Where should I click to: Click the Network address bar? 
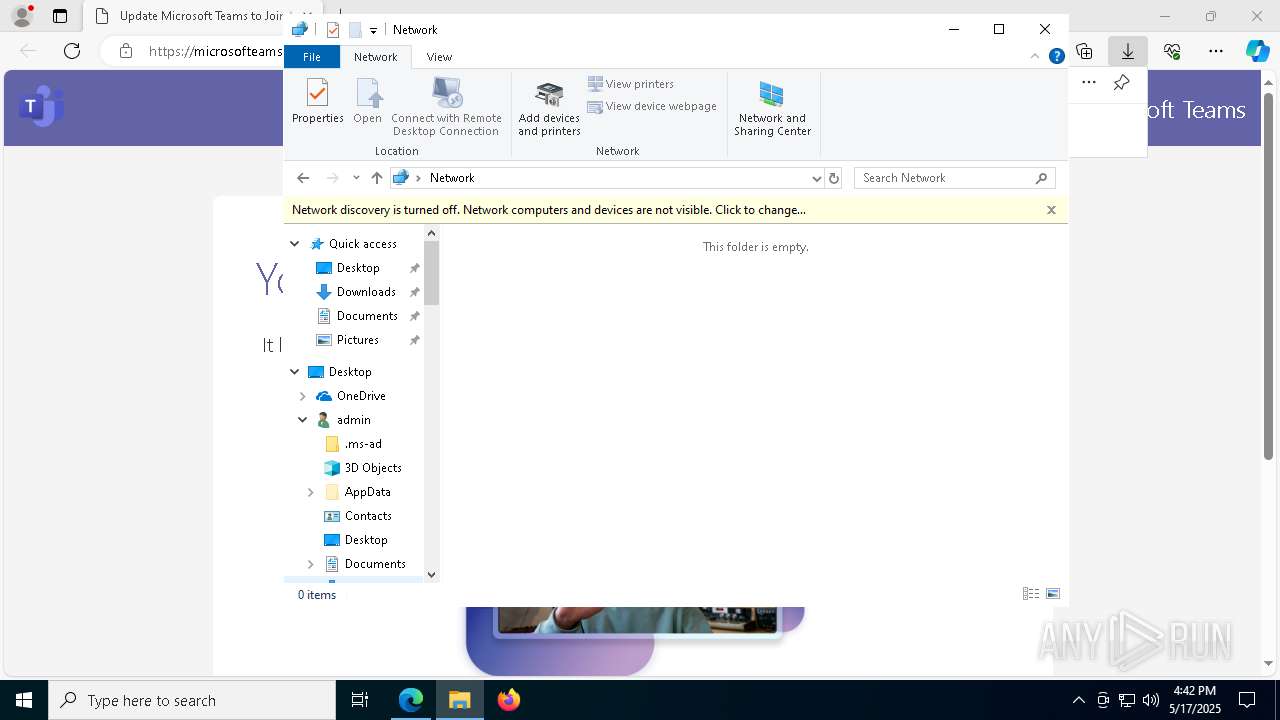[x=606, y=178]
